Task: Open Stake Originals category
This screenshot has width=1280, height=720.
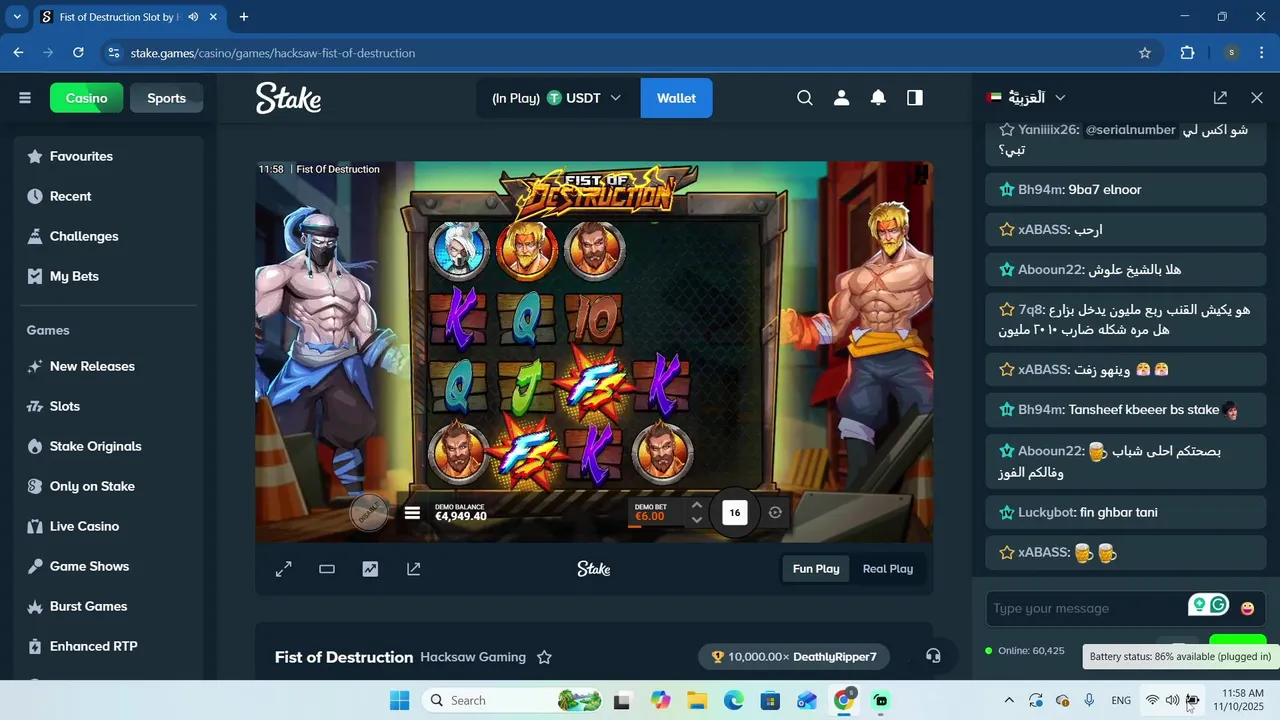Action: click(x=110, y=446)
